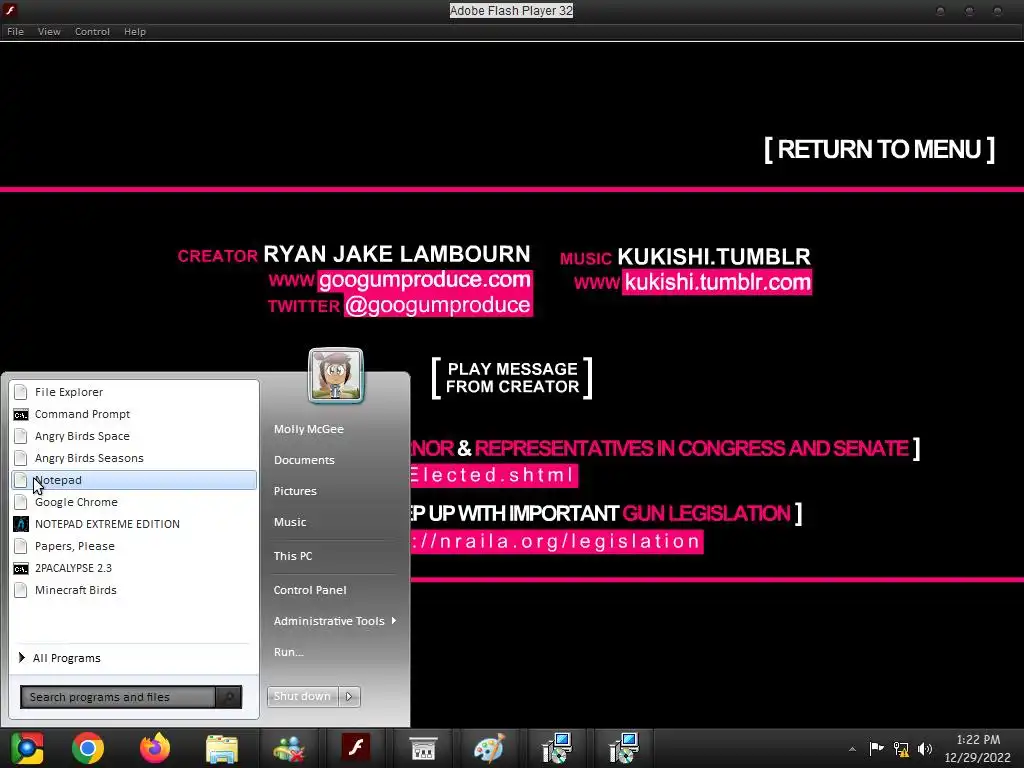The image size is (1024, 768).
Task: Click the user avatar picture in Start menu
Action: coord(336,376)
